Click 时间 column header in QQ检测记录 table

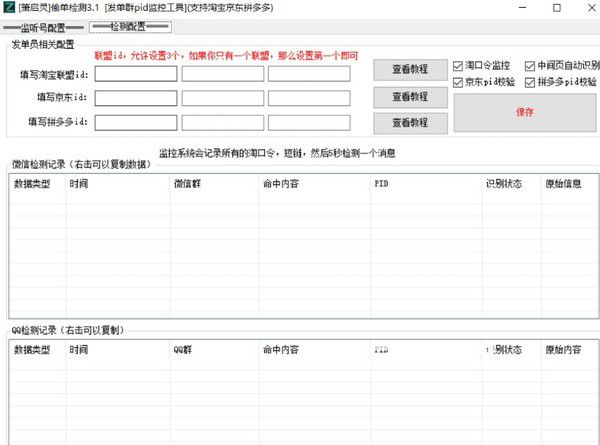click(x=118, y=350)
